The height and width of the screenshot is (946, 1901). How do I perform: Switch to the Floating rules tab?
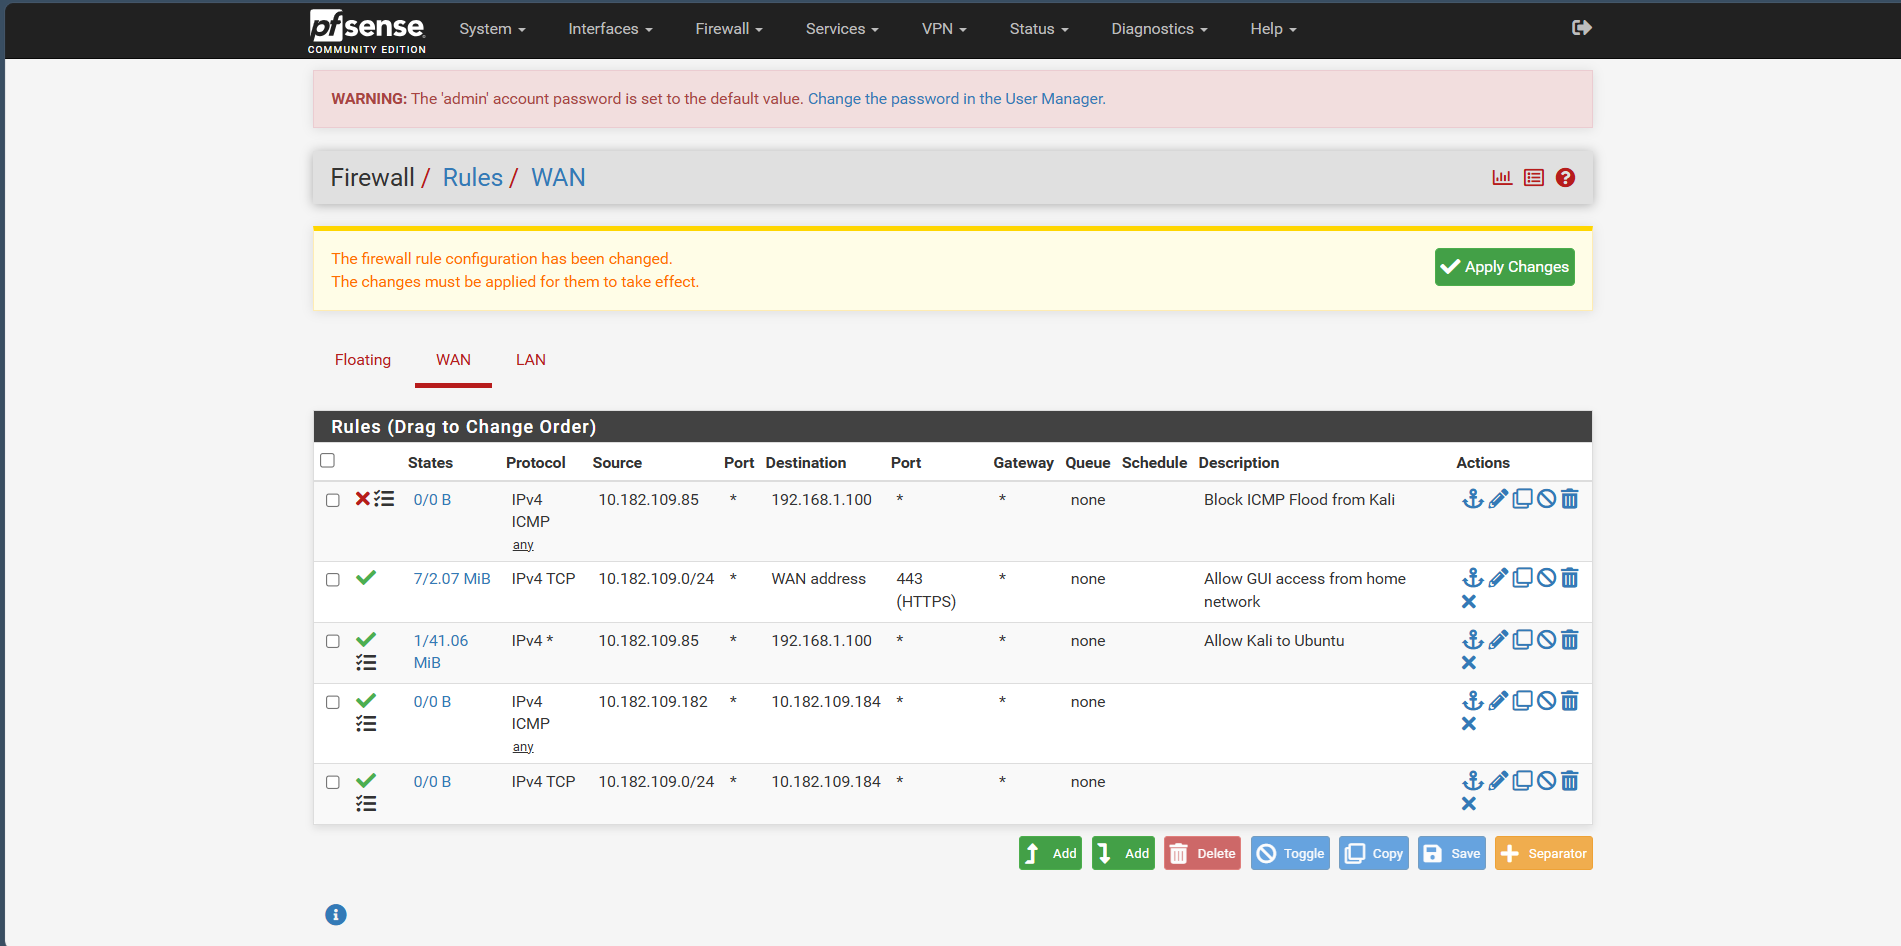[x=363, y=360]
